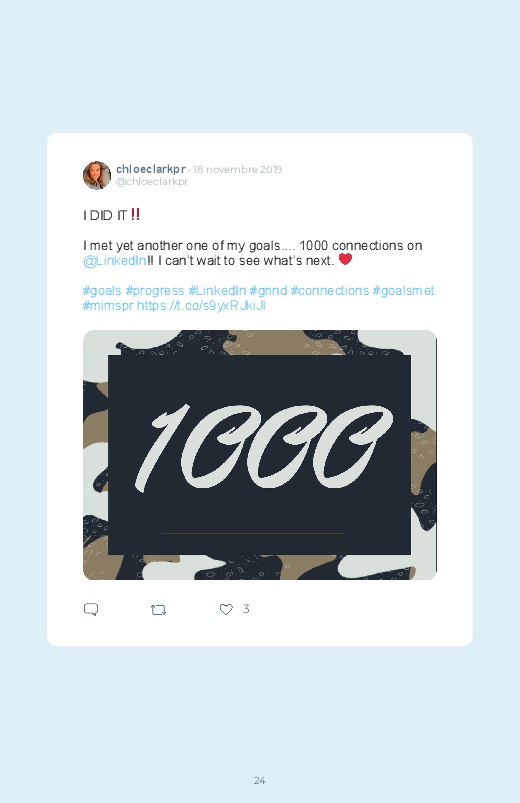
Task: Click the reply speech bubble icon
Action: [91, 609]
